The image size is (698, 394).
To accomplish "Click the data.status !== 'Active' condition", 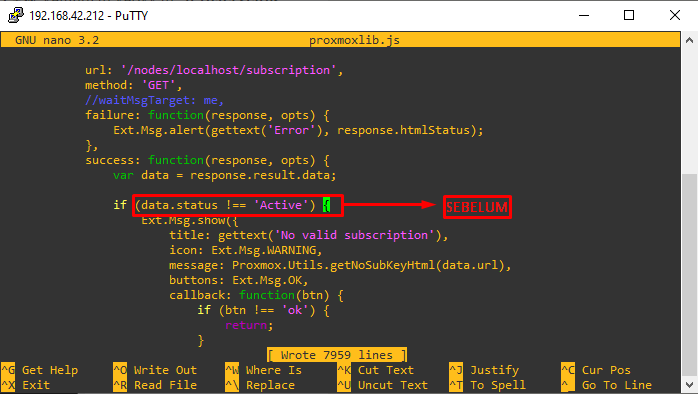I will [225, 205].
